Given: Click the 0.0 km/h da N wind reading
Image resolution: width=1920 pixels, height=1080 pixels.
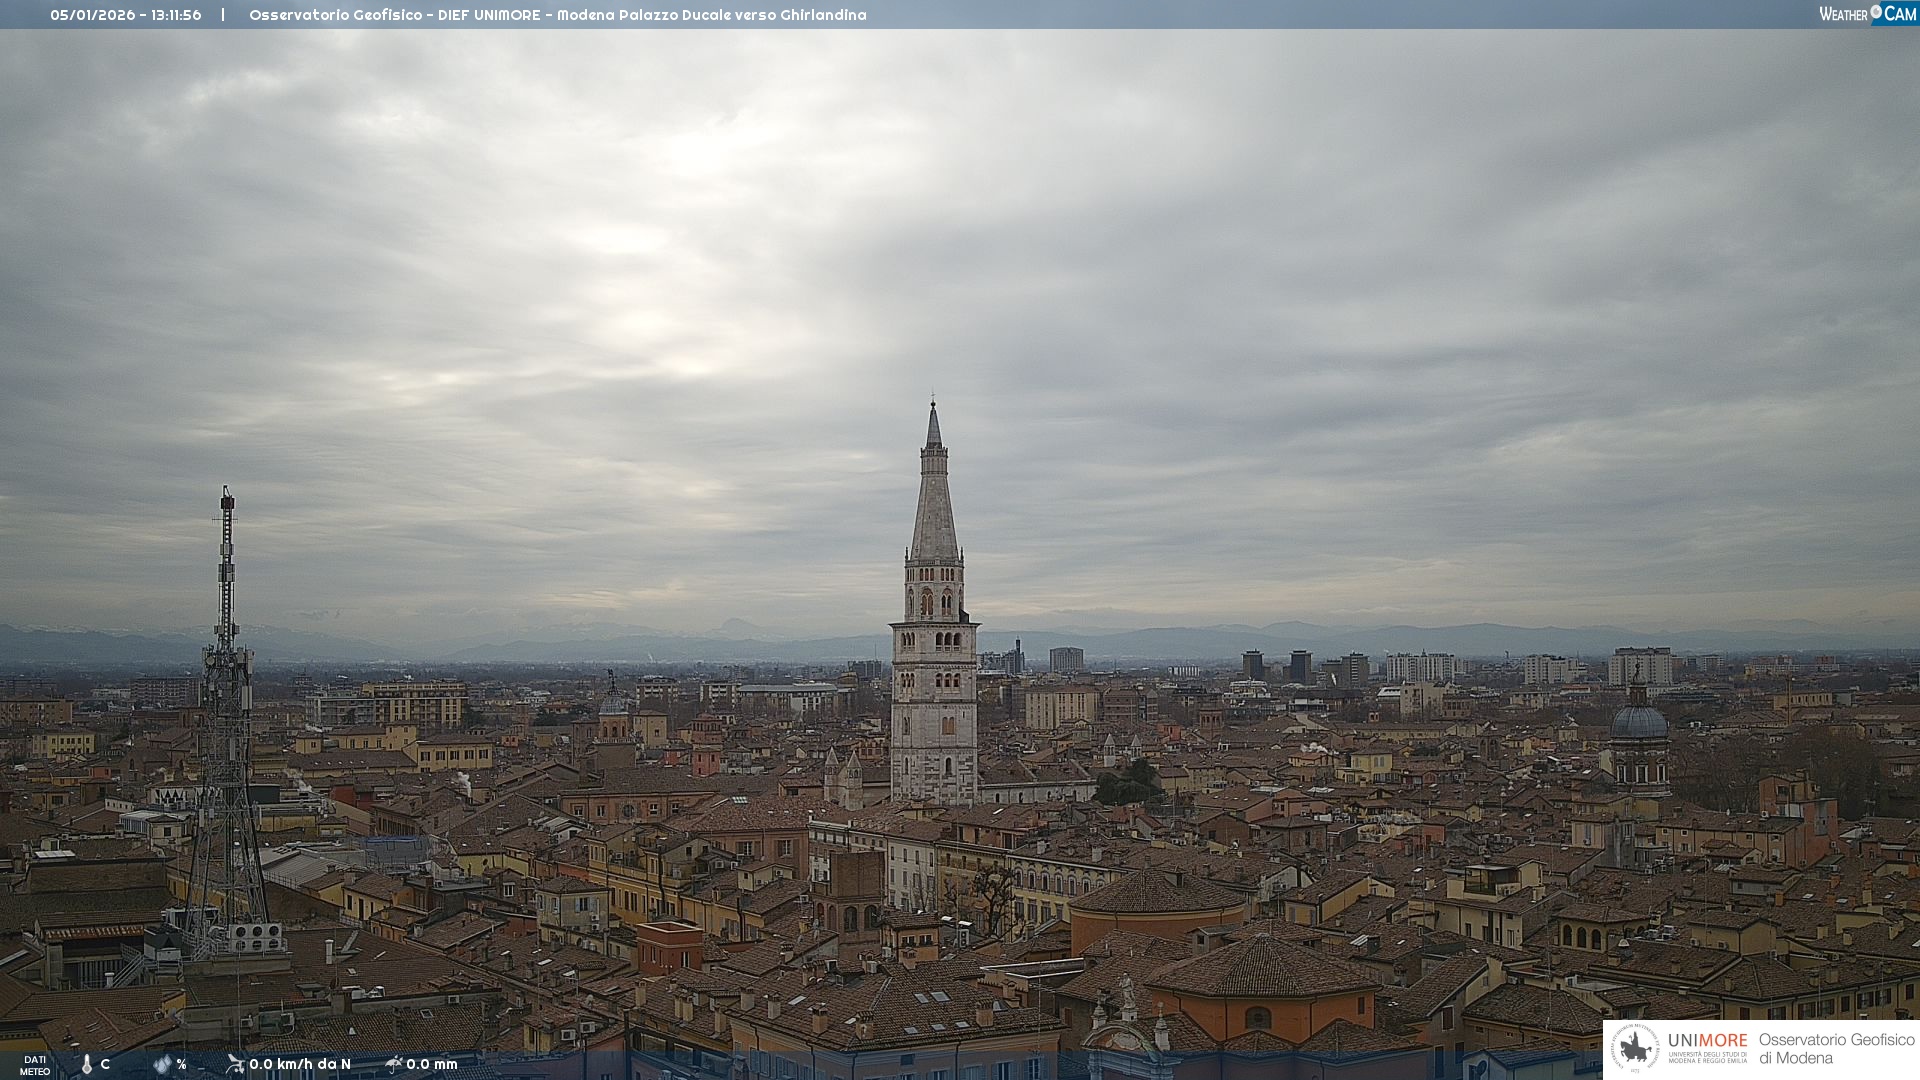Looking at the screenshot, I should tap(300, 1064).
